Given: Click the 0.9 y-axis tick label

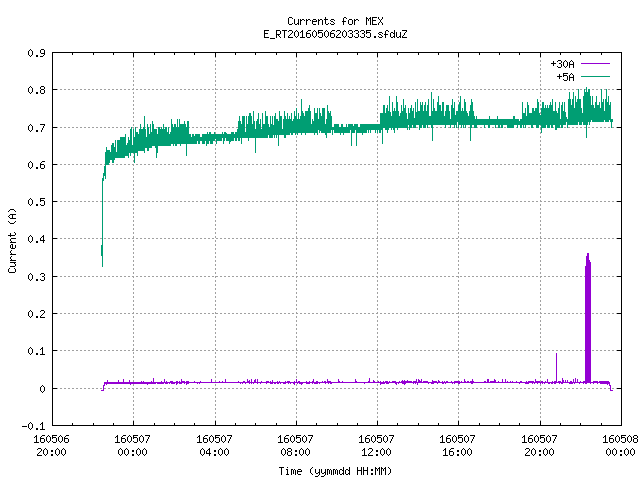Looking at the screenshot, I should pyautogui.click(x=36, y=53).
